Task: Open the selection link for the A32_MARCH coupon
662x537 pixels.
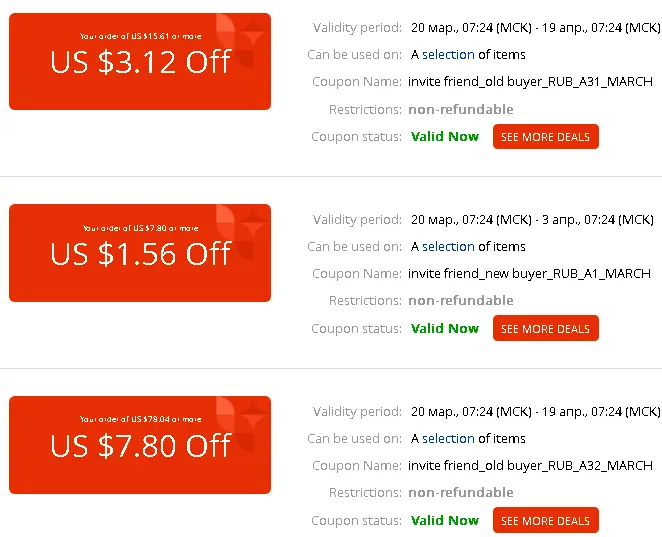Action: point(448,439)
